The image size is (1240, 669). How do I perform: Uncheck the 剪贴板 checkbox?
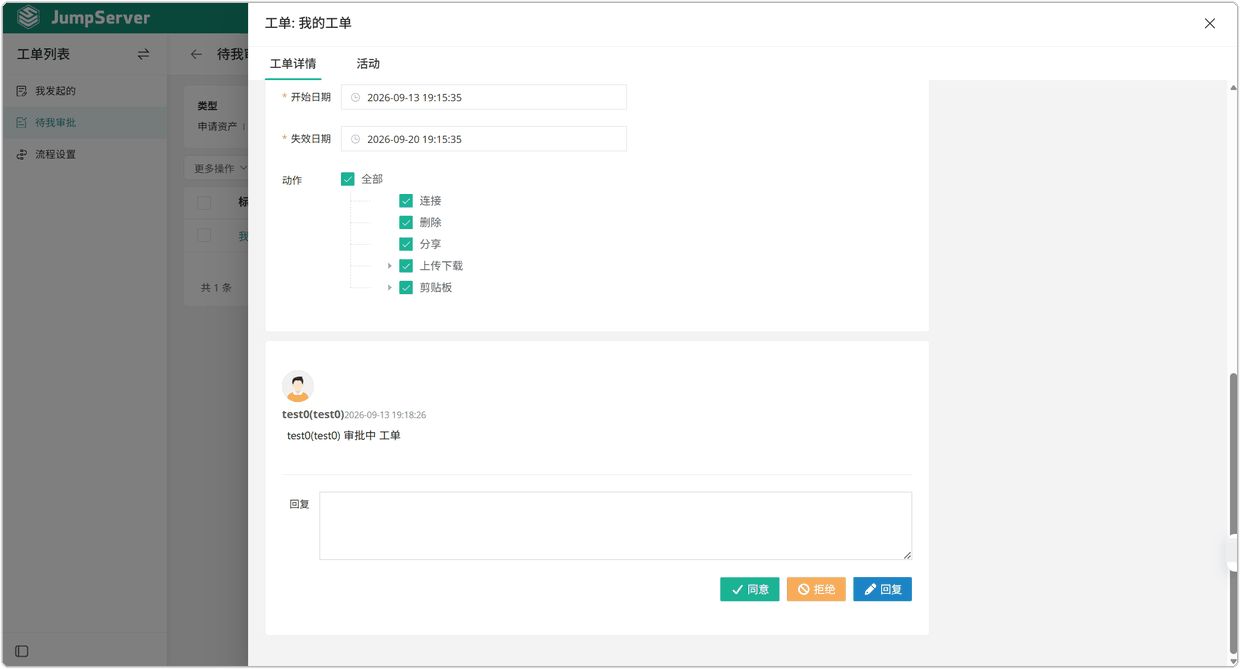(x=406, y=288)
